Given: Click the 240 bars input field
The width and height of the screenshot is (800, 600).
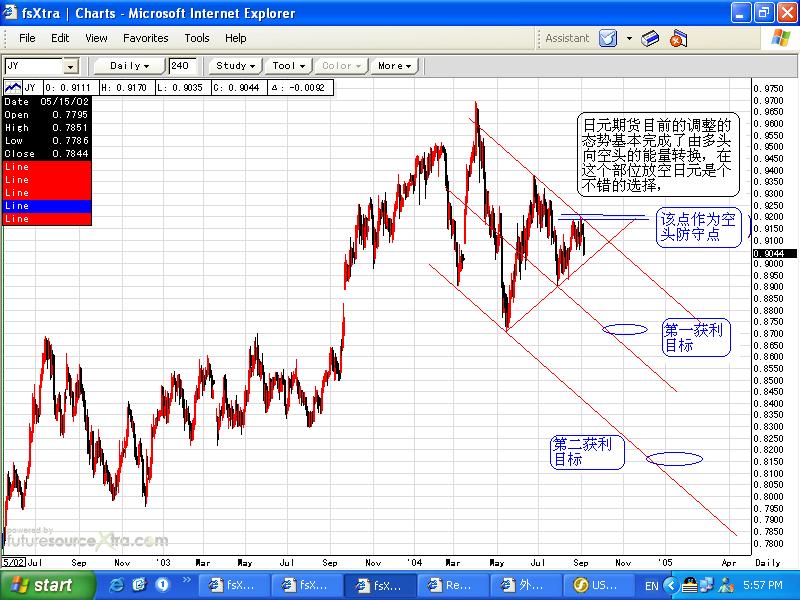Looking at the screenshot, I should click(182, 66).
